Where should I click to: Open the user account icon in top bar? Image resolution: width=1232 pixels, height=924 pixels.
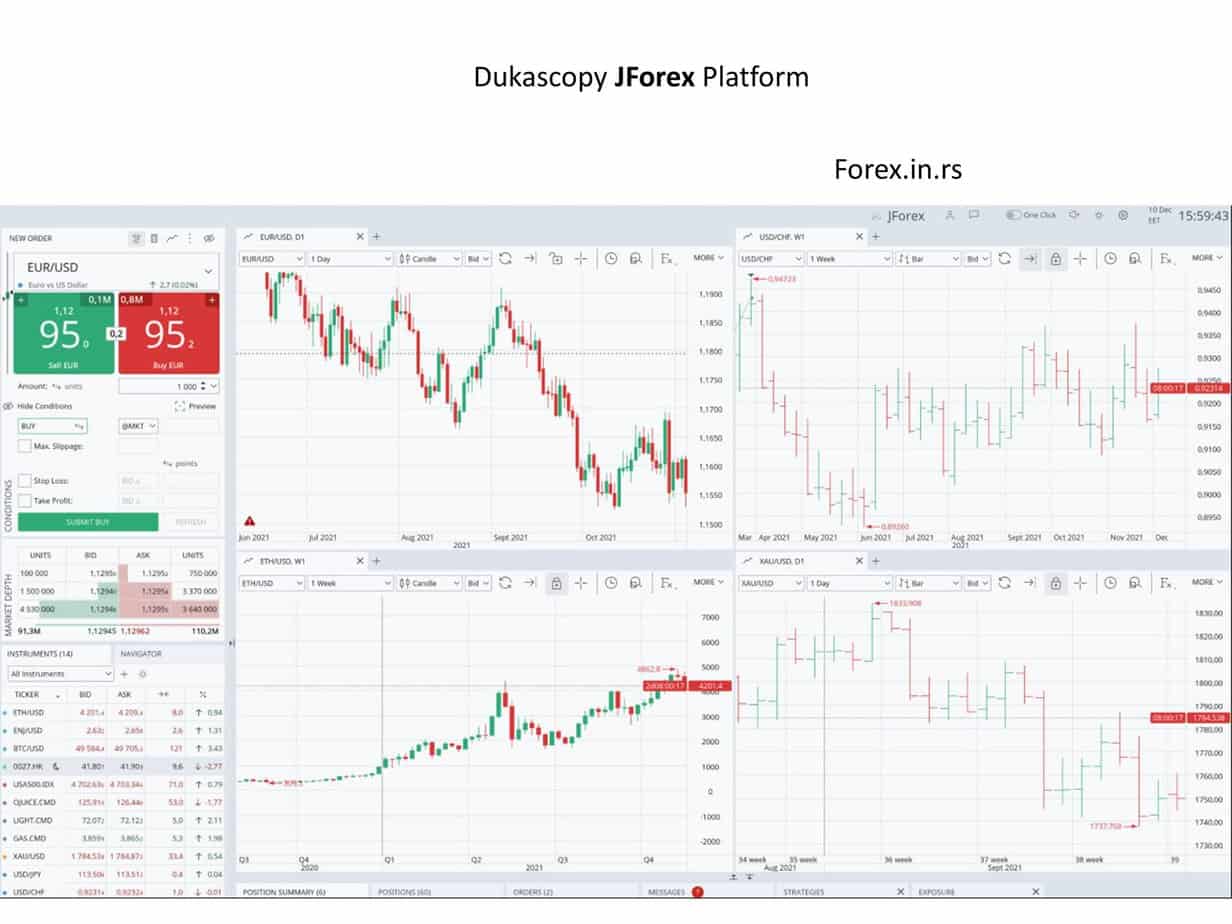949,215
